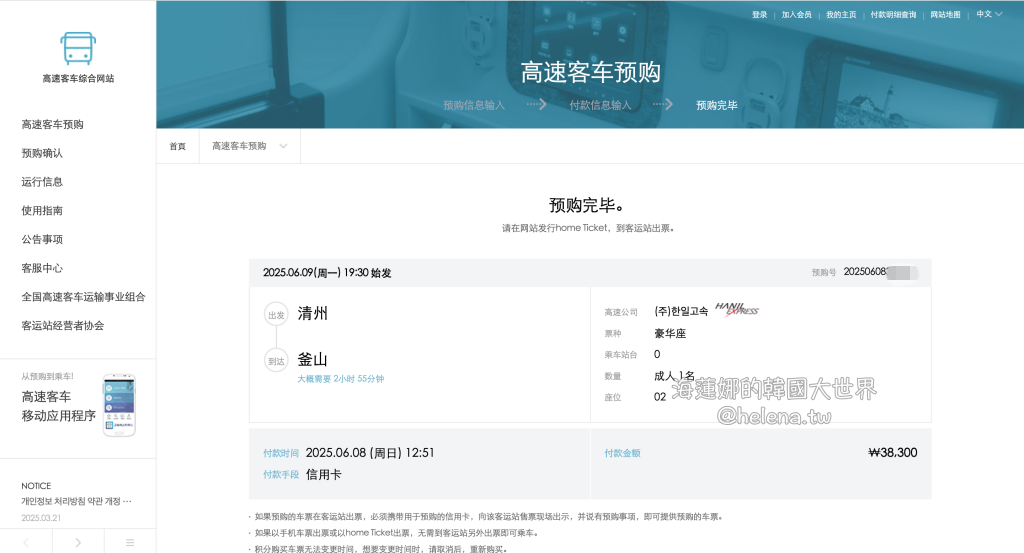Click the bus logo icon
The height and width of the screenshot is (553, 1024).
click(x=78, y=47)
